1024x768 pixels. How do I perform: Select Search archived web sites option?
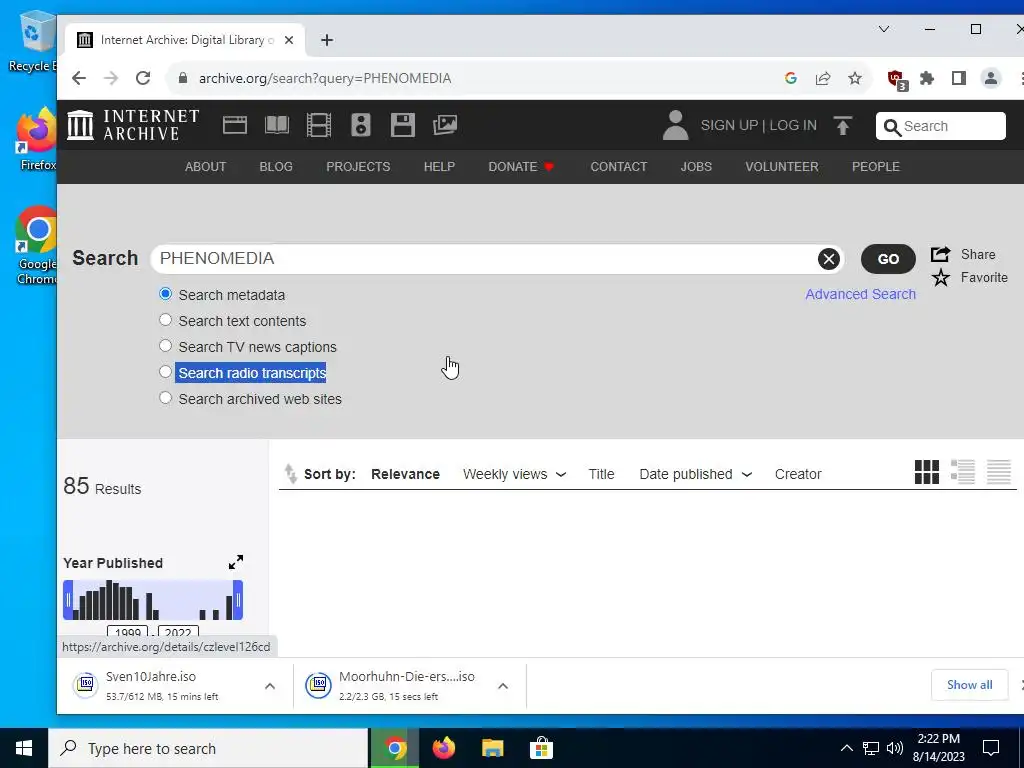pyautogui.click(x=165, y=398)
